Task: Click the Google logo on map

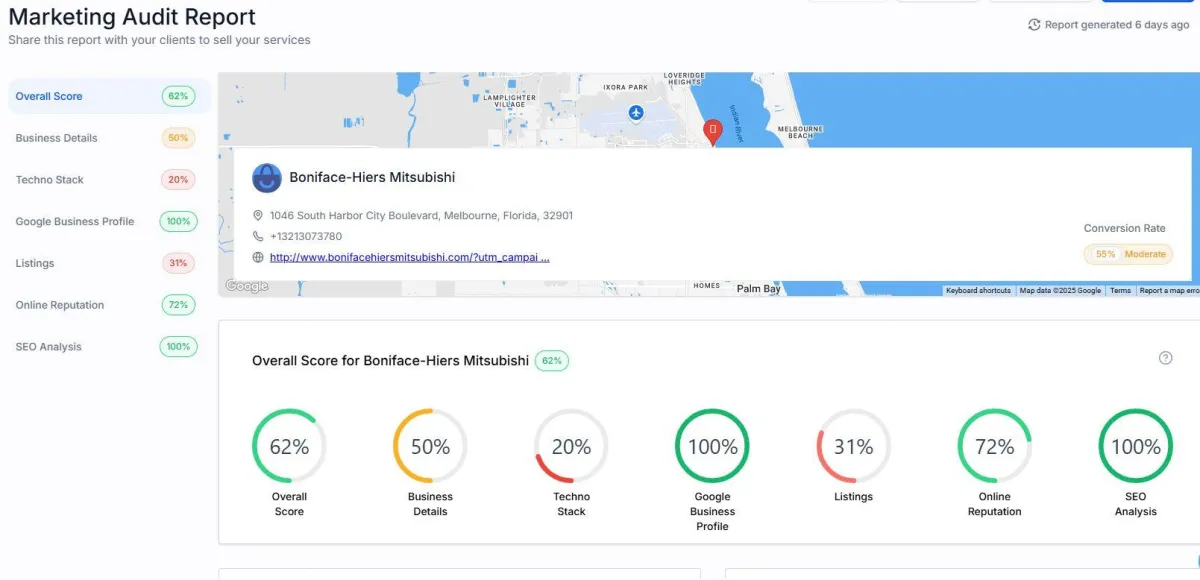Action: pyautogui.click(x=247, y=287)
